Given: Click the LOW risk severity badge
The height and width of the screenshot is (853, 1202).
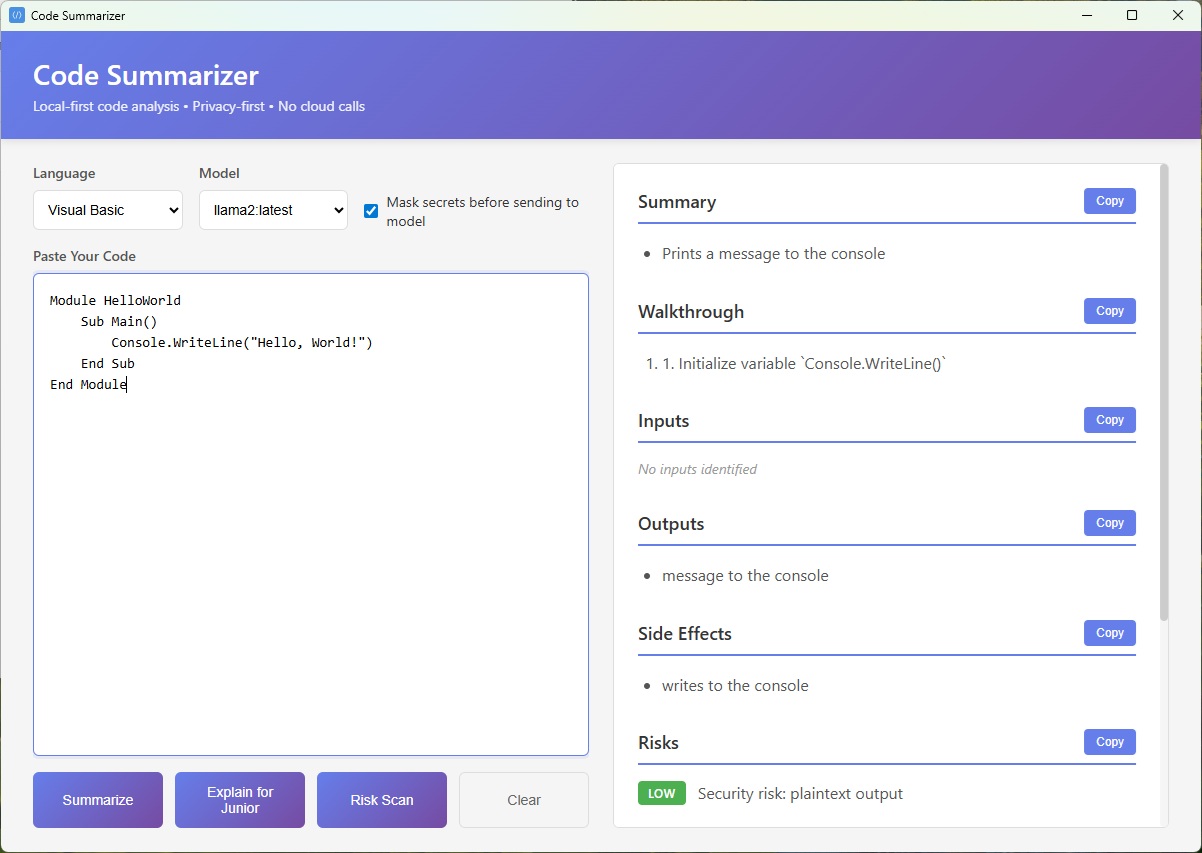Looking at the screenshot, I should 662,793.
